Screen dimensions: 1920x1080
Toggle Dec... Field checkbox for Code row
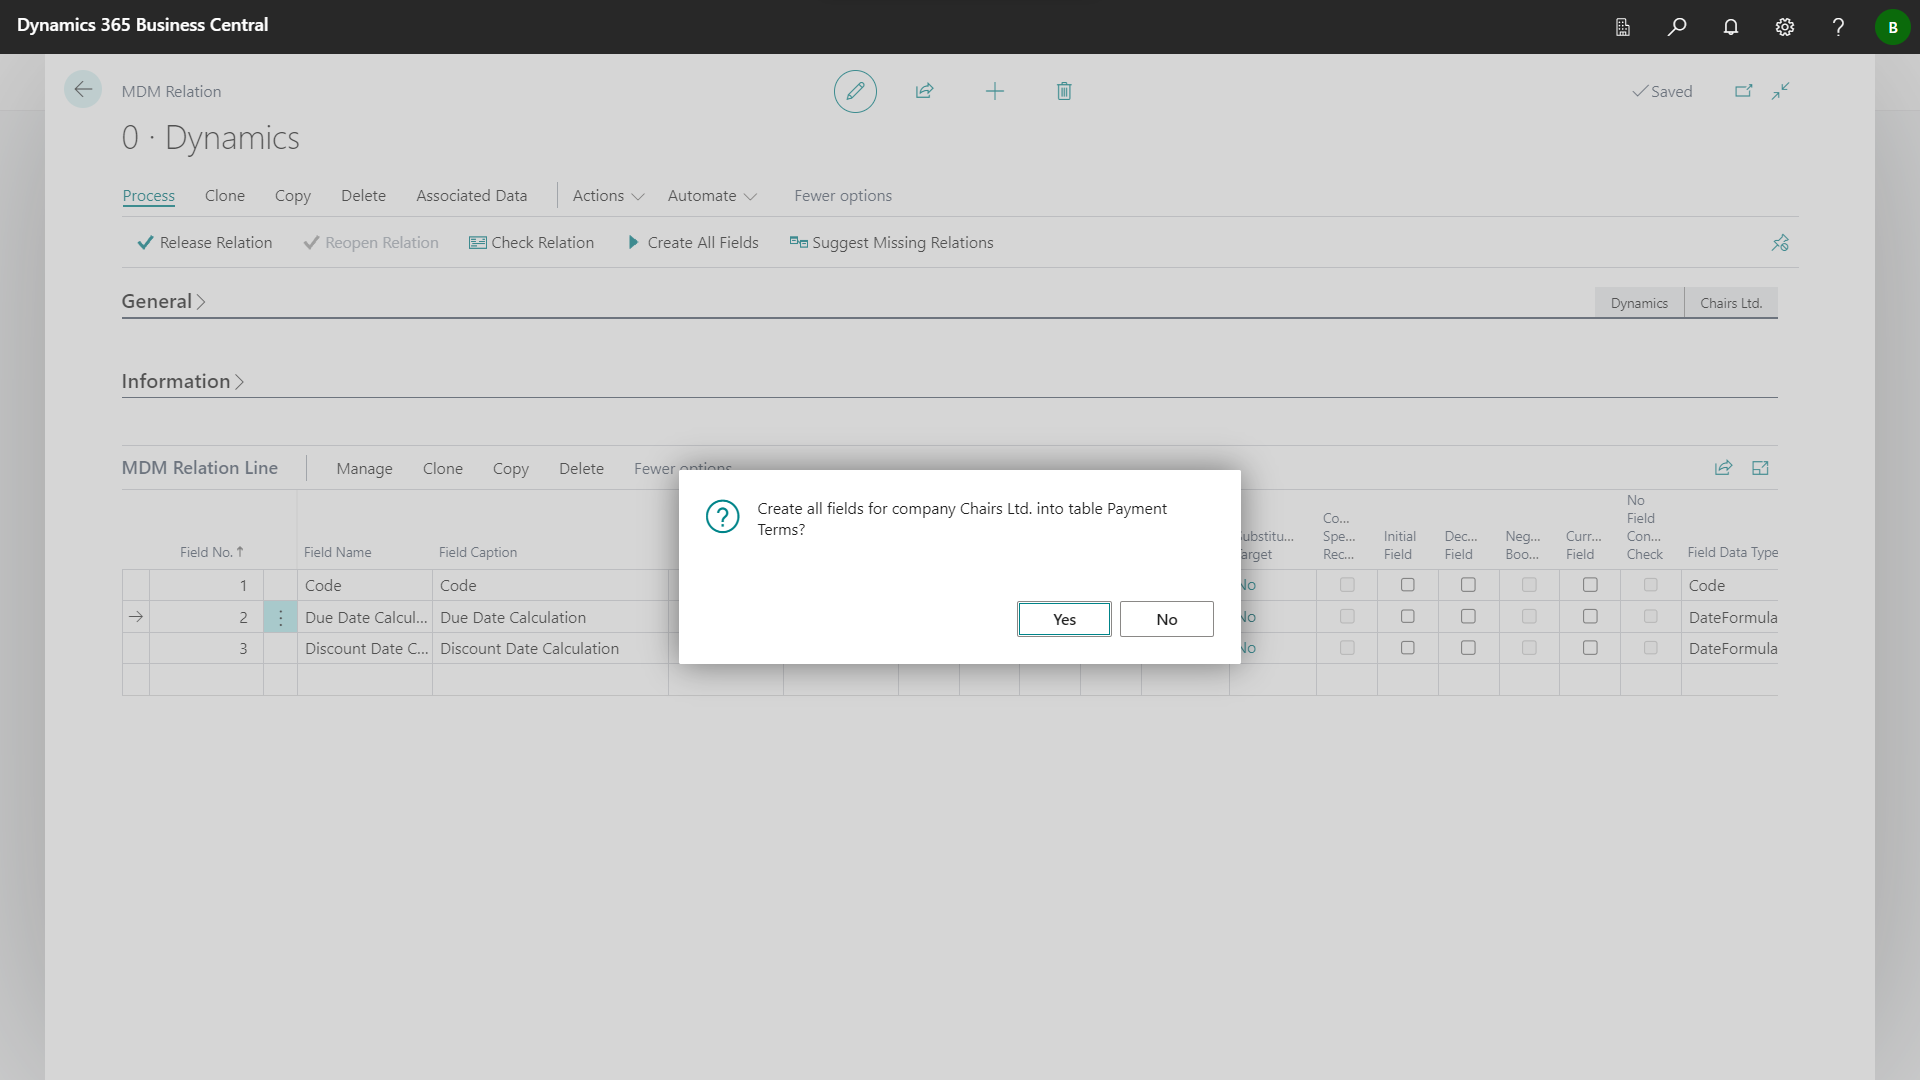[1469, 585]
